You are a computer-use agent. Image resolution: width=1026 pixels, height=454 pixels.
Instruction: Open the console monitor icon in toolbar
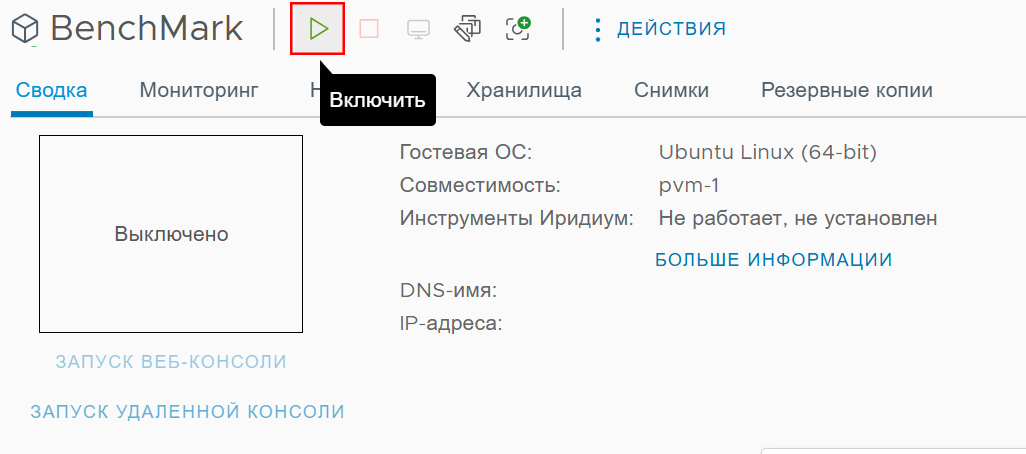[418, 29]
